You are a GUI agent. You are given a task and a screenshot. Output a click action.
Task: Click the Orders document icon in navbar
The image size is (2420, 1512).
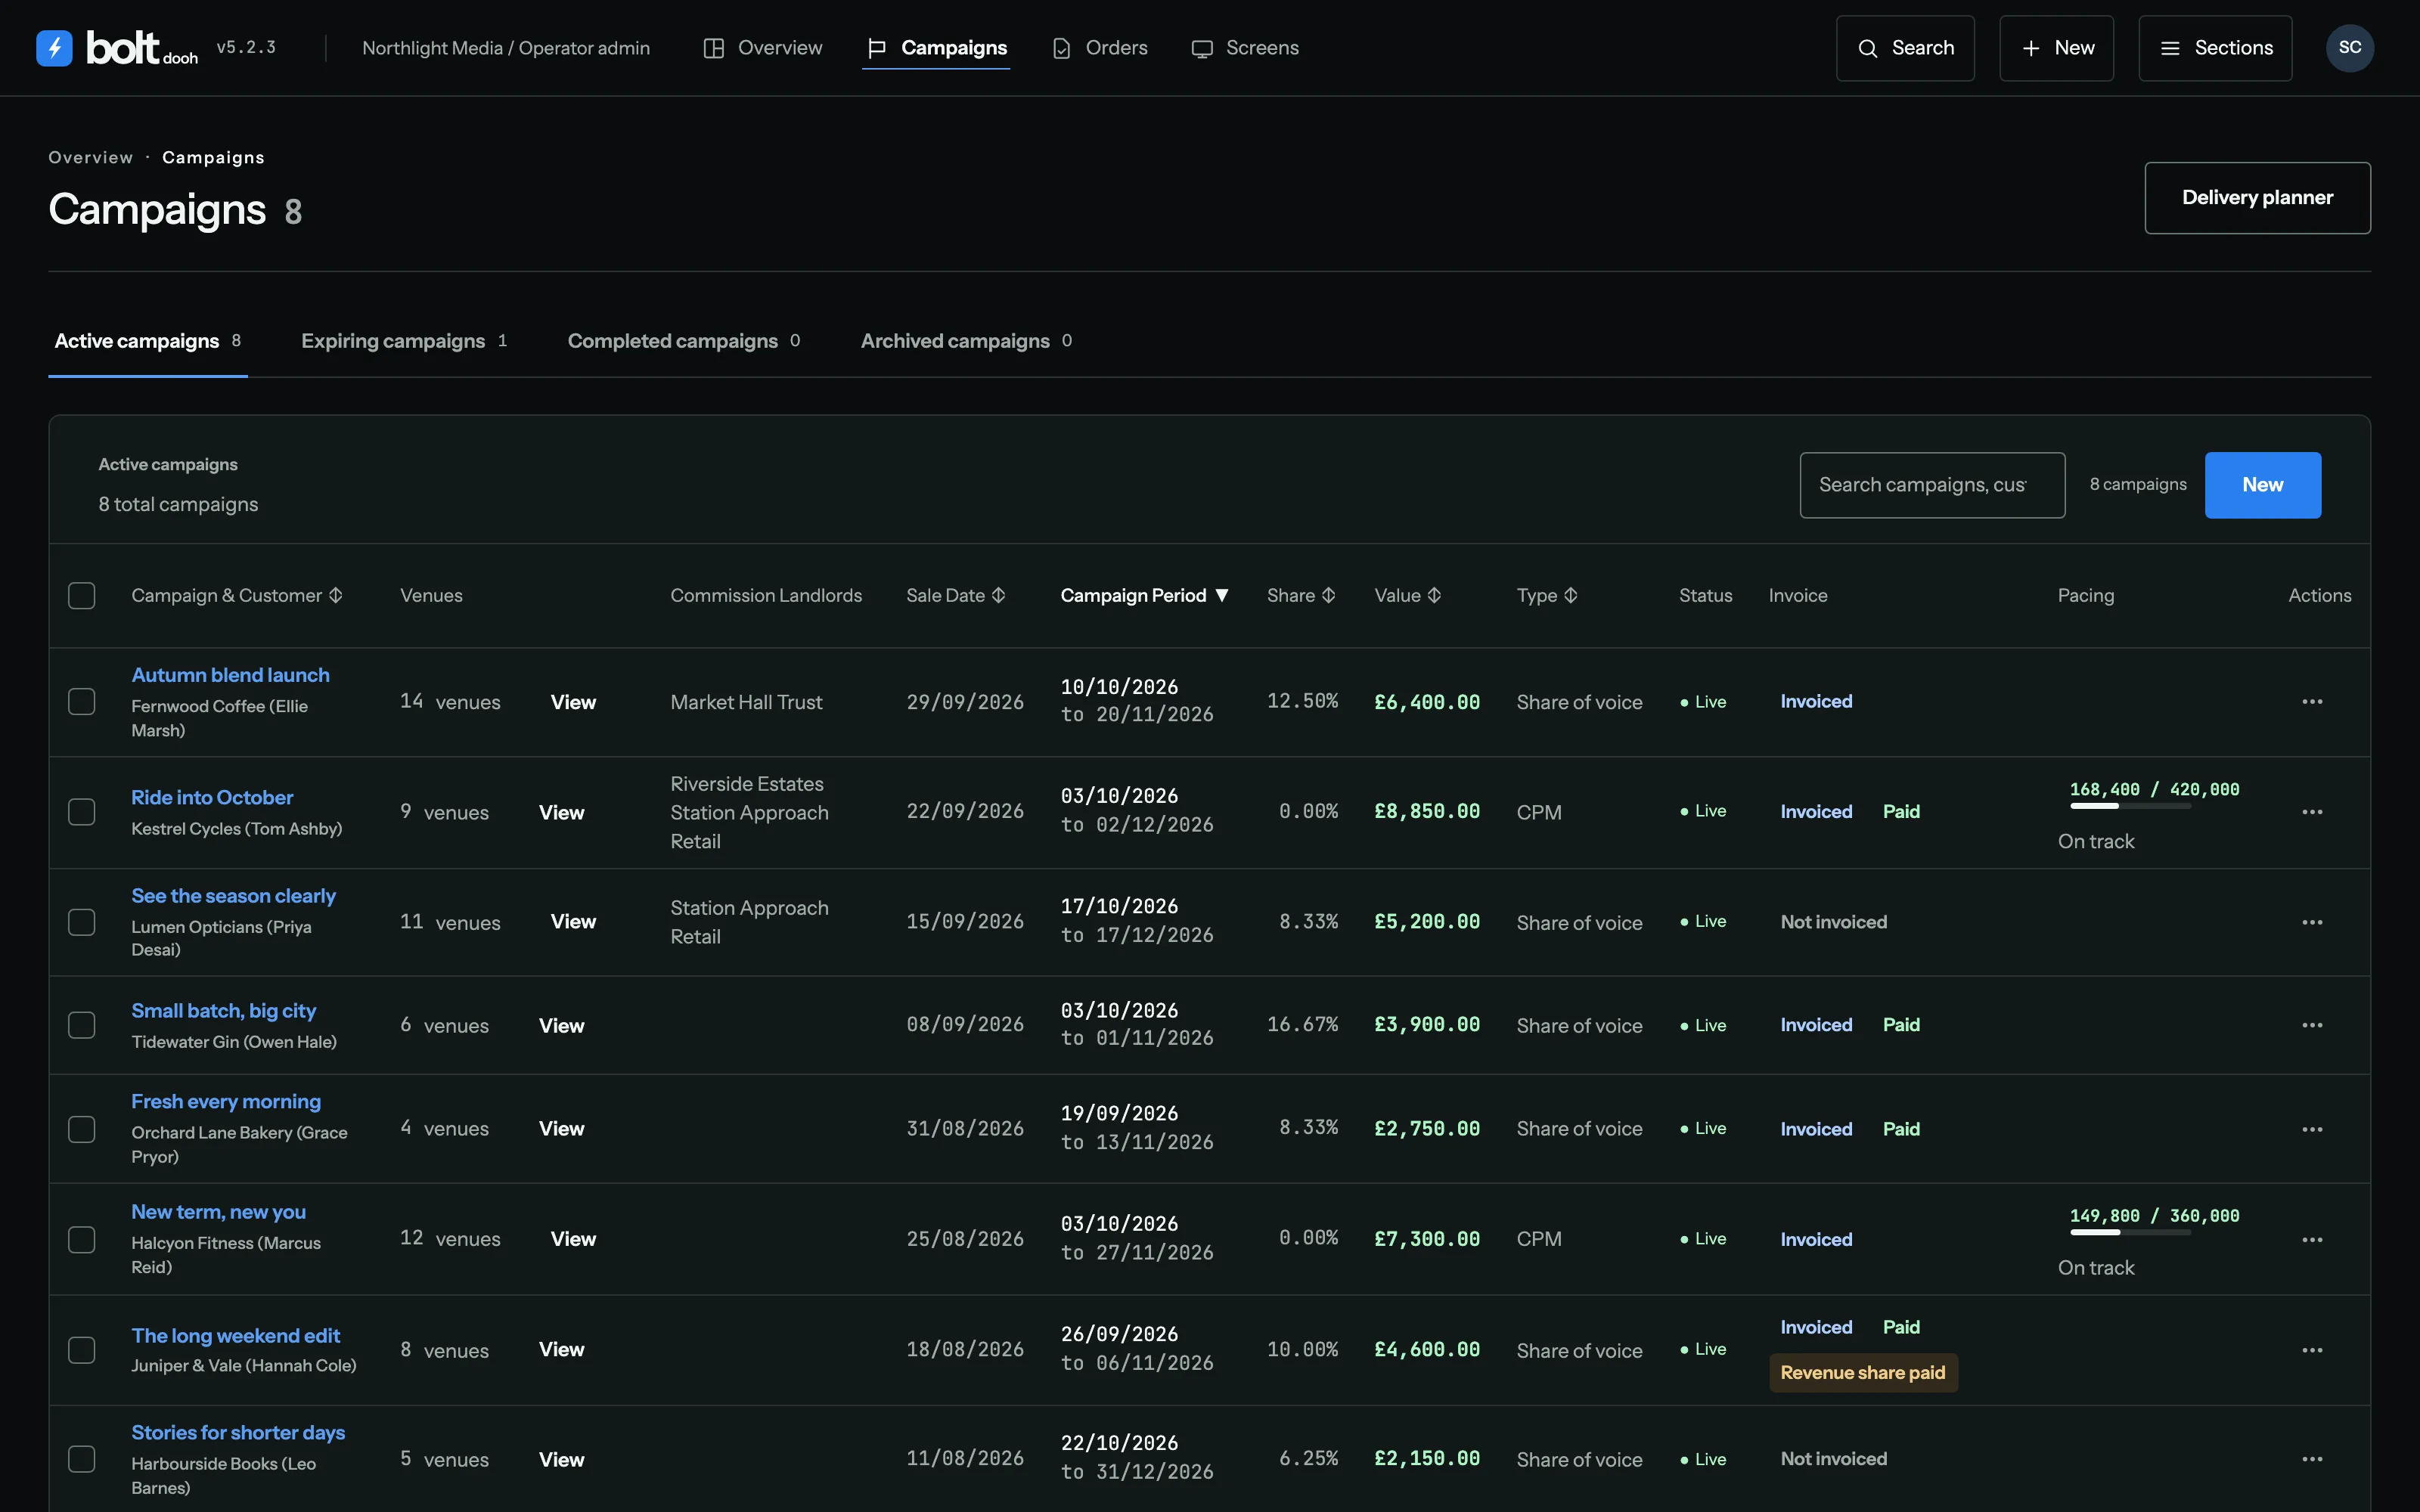(x=1062, y=48)
